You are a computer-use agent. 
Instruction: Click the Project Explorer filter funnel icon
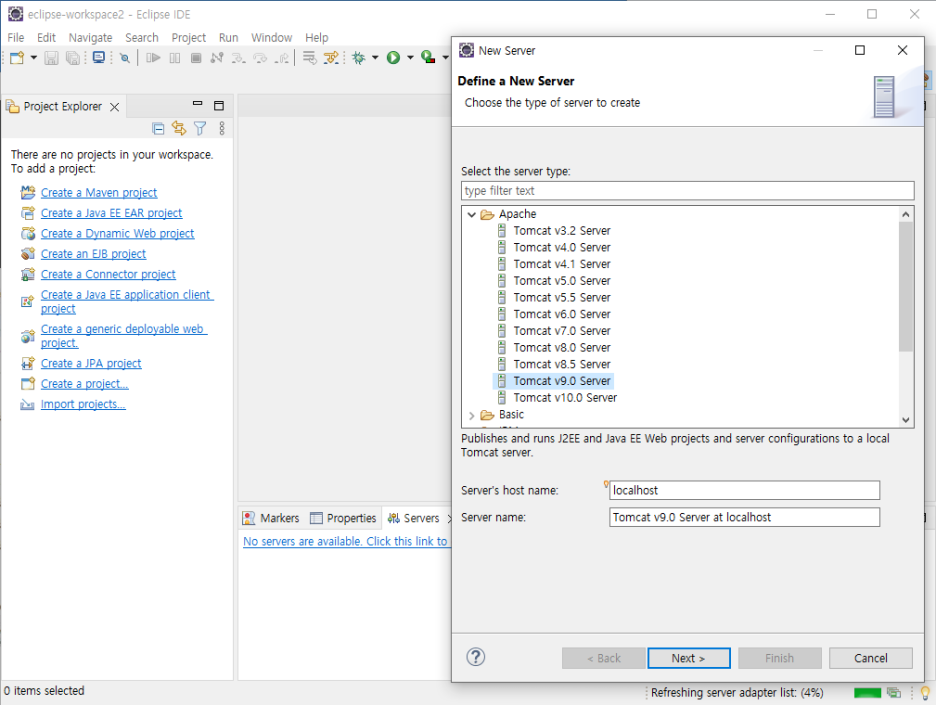(200, 128)
